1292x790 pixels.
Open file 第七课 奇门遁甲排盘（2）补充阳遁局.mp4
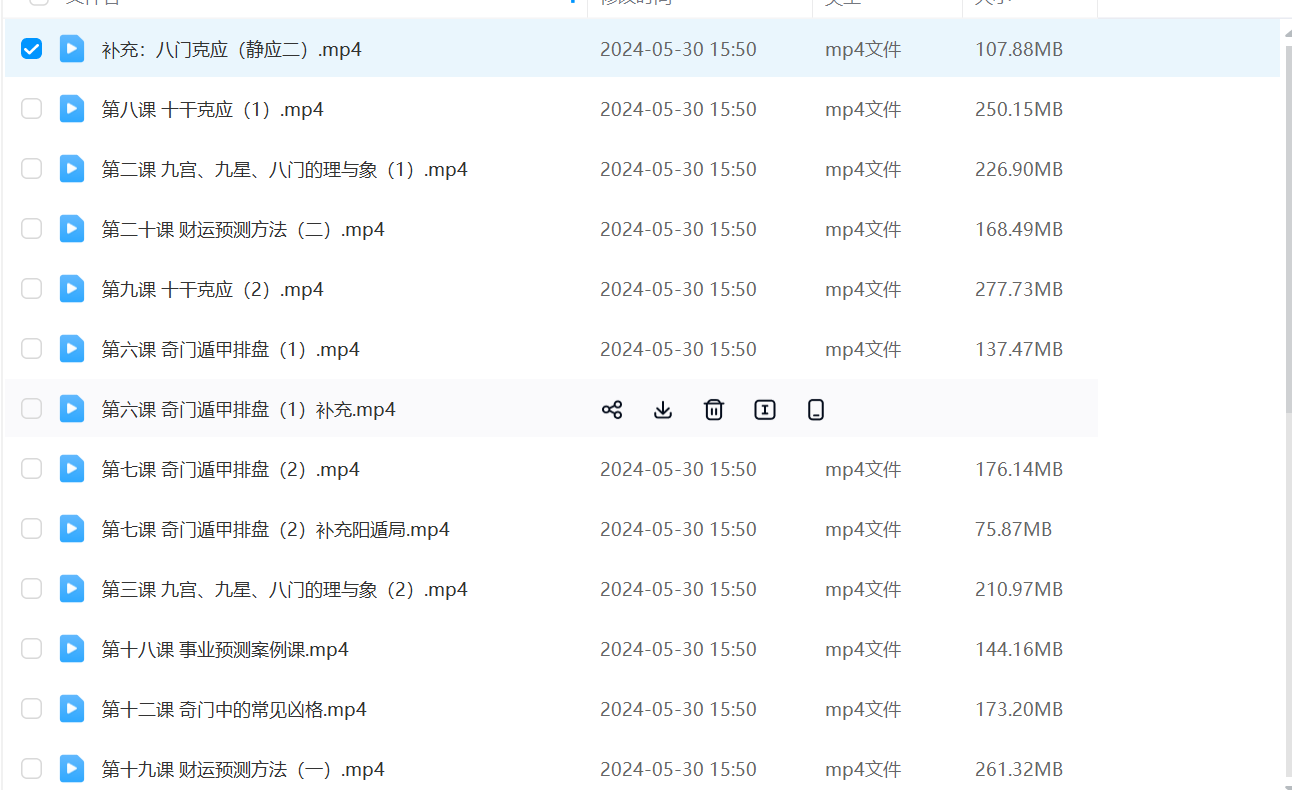click(275, 530)
